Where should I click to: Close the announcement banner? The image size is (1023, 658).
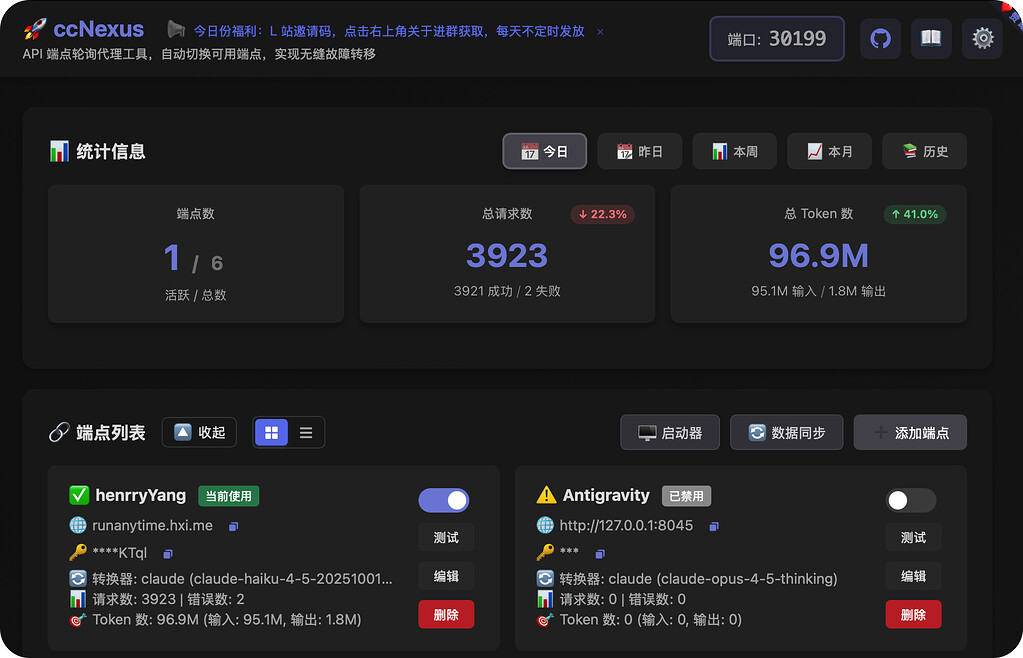[600, 31]
